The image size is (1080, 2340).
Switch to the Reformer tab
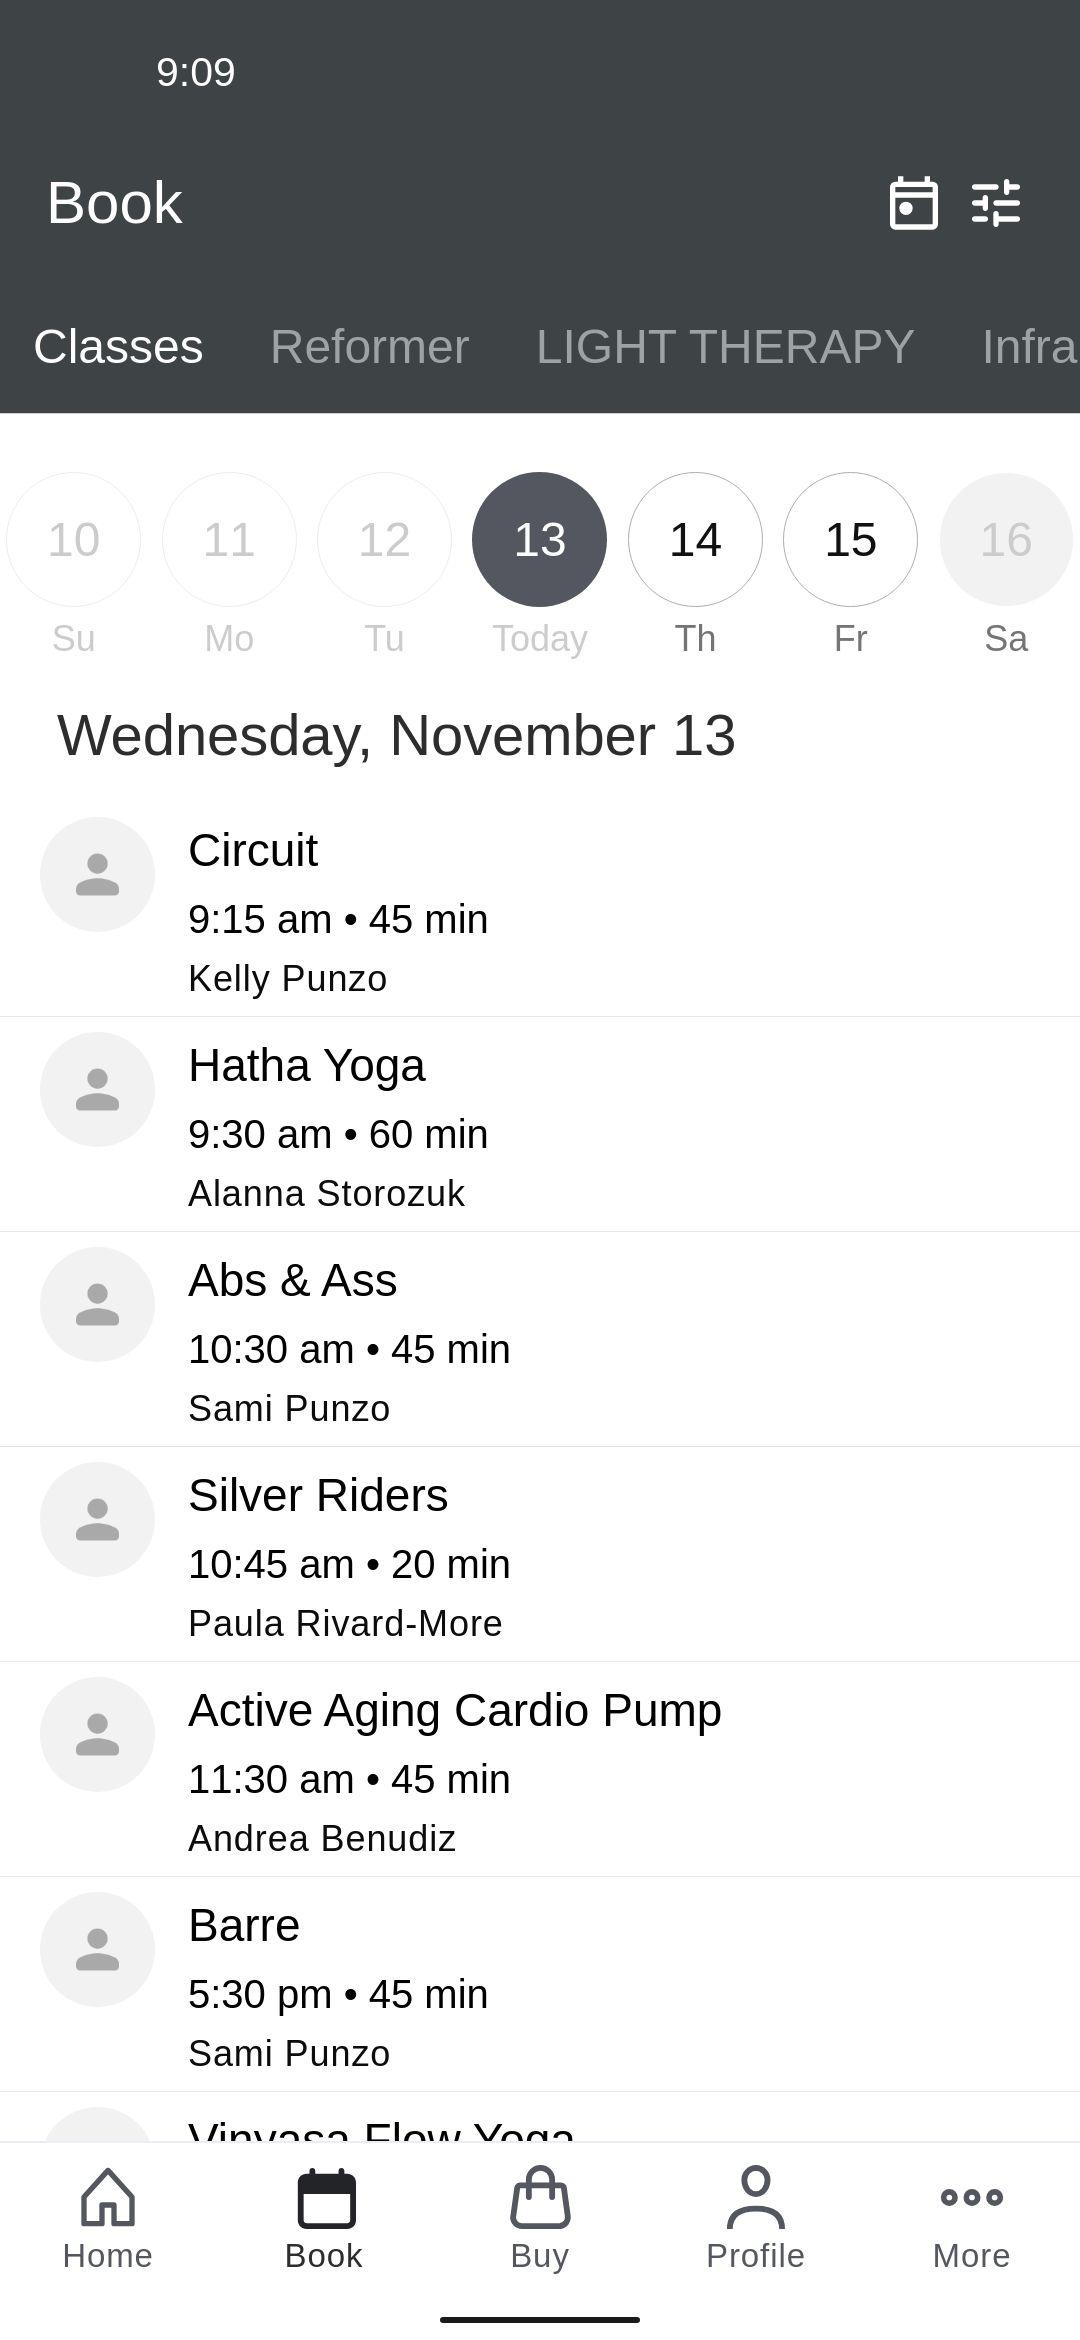pos(369,347)
